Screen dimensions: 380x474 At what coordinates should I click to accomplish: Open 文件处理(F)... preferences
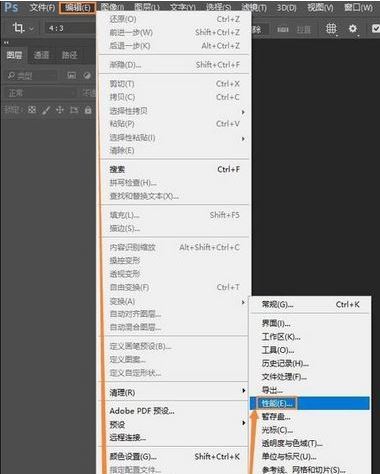310,377
